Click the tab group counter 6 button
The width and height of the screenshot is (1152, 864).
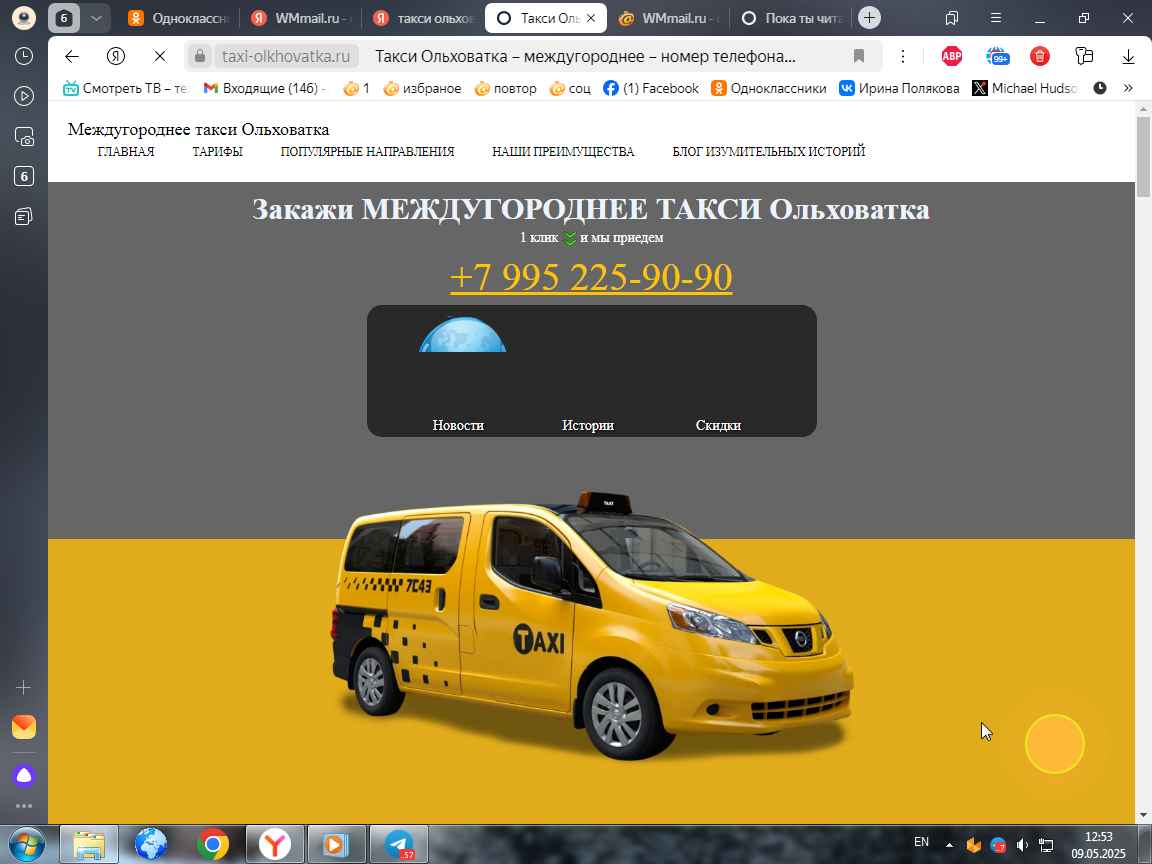click(64, 18)
